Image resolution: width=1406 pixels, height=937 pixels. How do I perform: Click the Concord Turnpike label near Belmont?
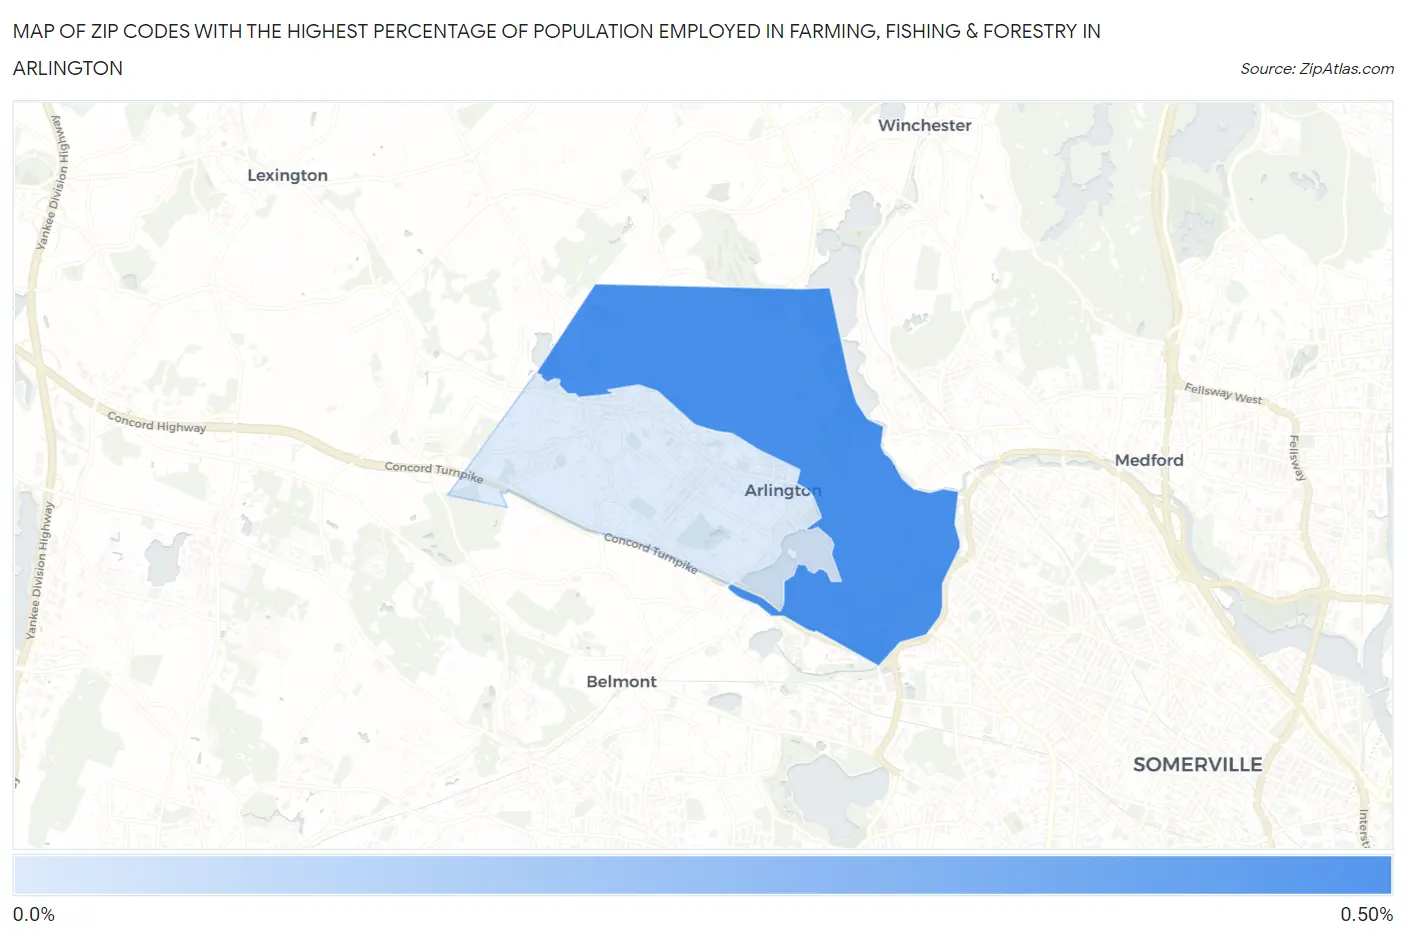(x=651, y=552)
